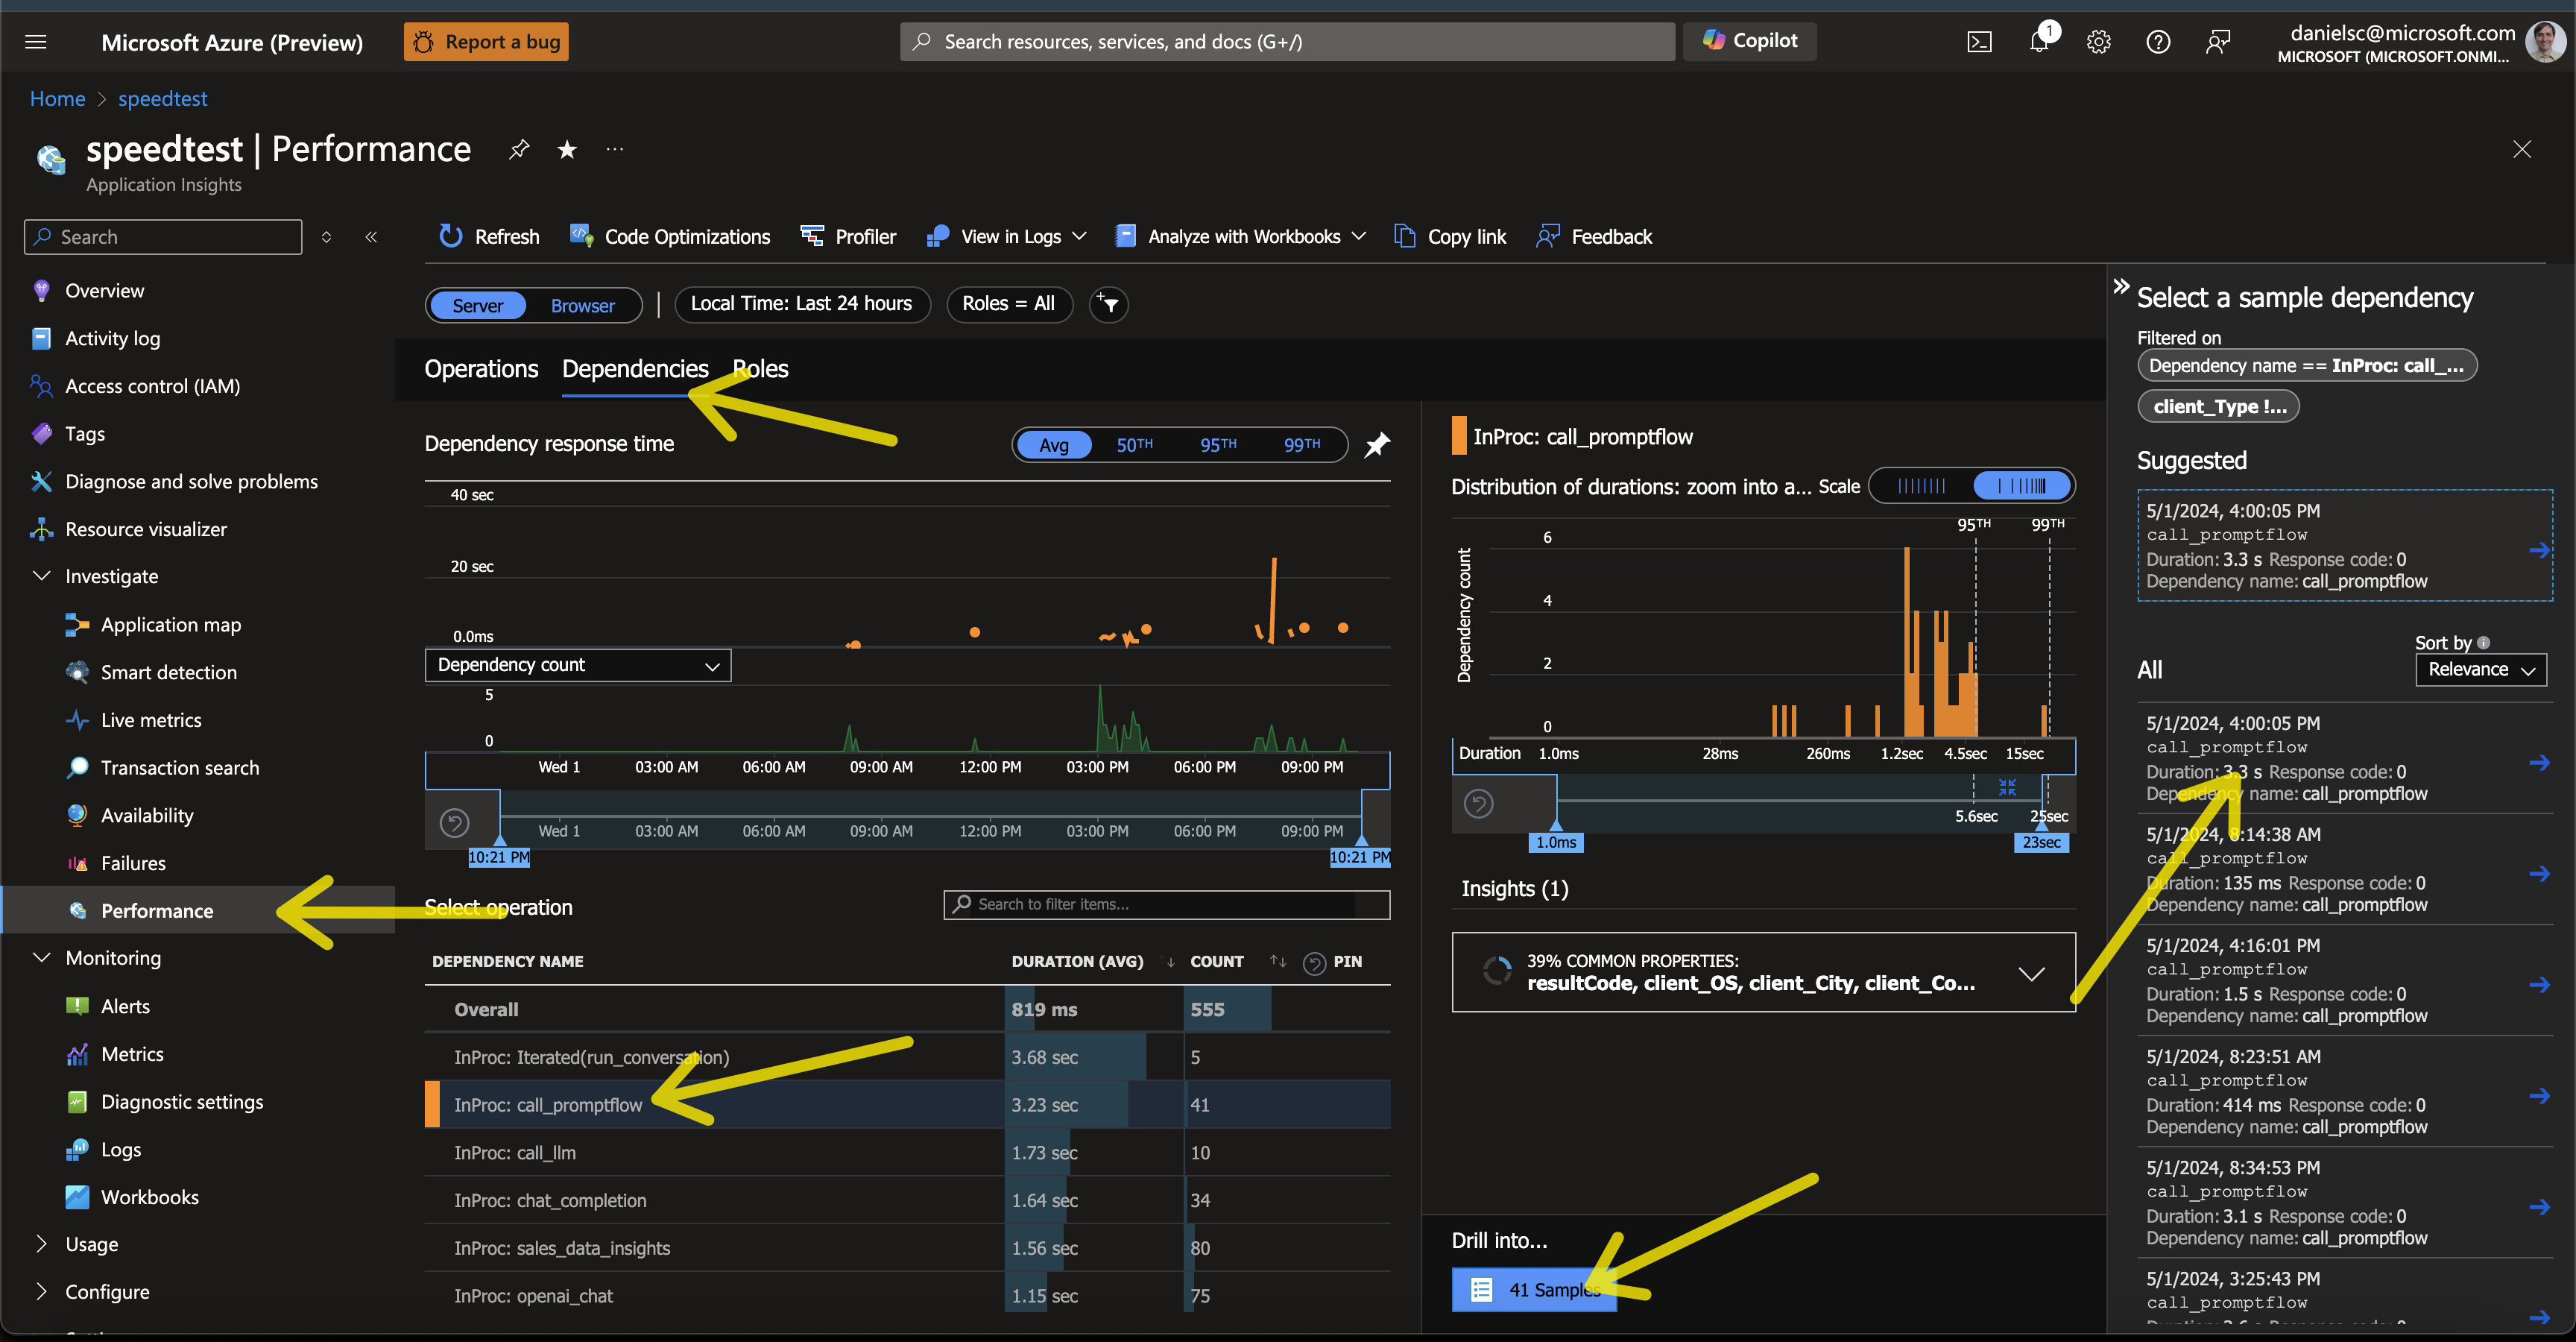Switch telemetry view to Browser
The width and height of the screenshot is (2576, 1342).
tap(582, 305)
